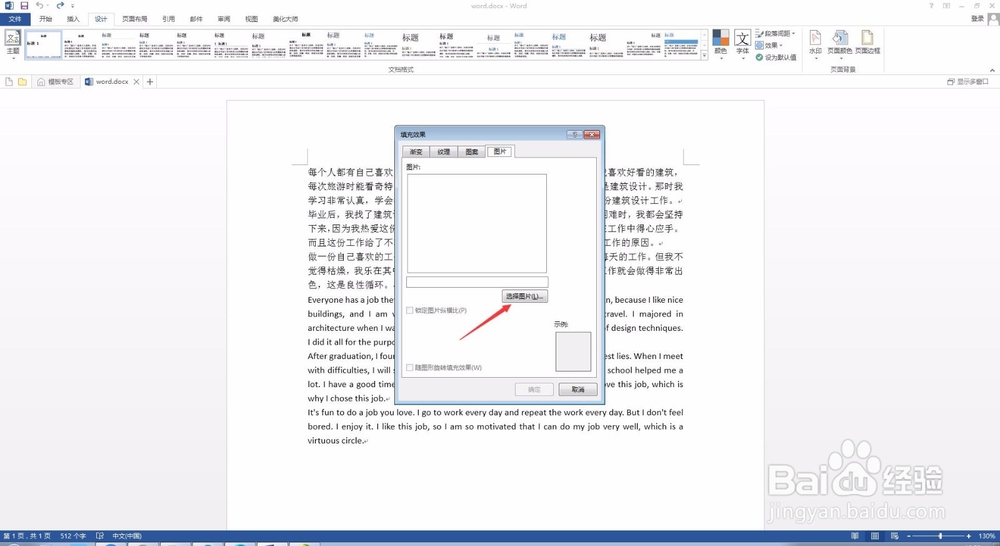Close the word.docx document tab
The height and width of the screenshot is (546, 1000).
tap(136, 82)
